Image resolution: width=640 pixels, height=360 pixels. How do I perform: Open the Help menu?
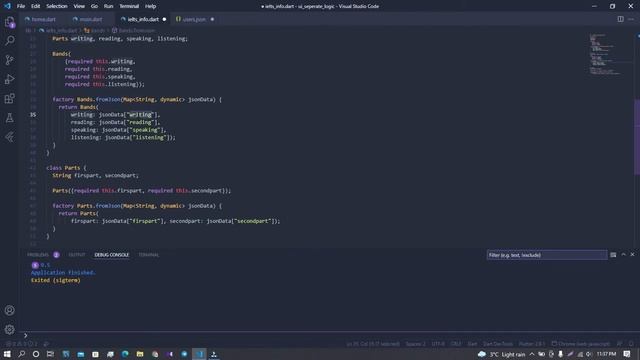coord(151,6)
